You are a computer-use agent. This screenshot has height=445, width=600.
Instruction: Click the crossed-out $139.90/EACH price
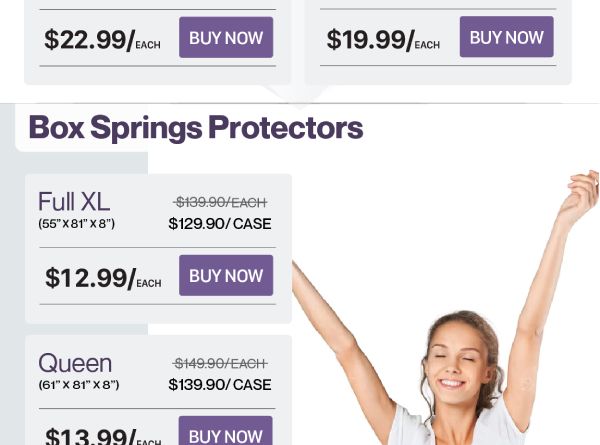(220, 203)
